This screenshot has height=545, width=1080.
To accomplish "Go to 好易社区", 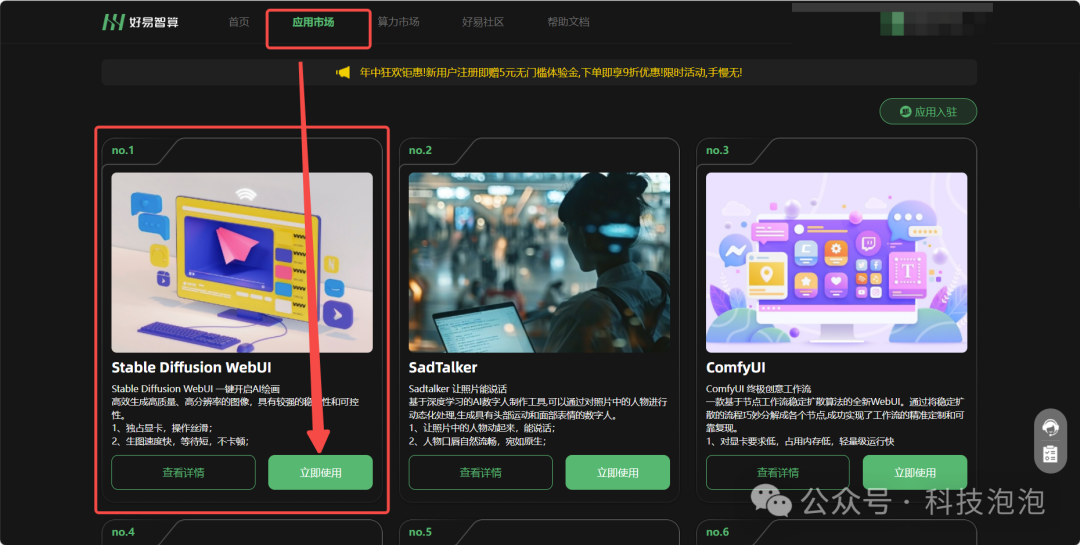I will (483, 22).
